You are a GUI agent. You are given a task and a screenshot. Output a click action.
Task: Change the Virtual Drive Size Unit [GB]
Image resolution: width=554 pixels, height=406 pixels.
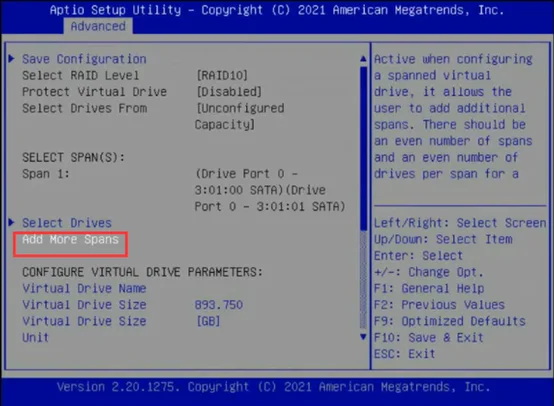coord(208,321)
